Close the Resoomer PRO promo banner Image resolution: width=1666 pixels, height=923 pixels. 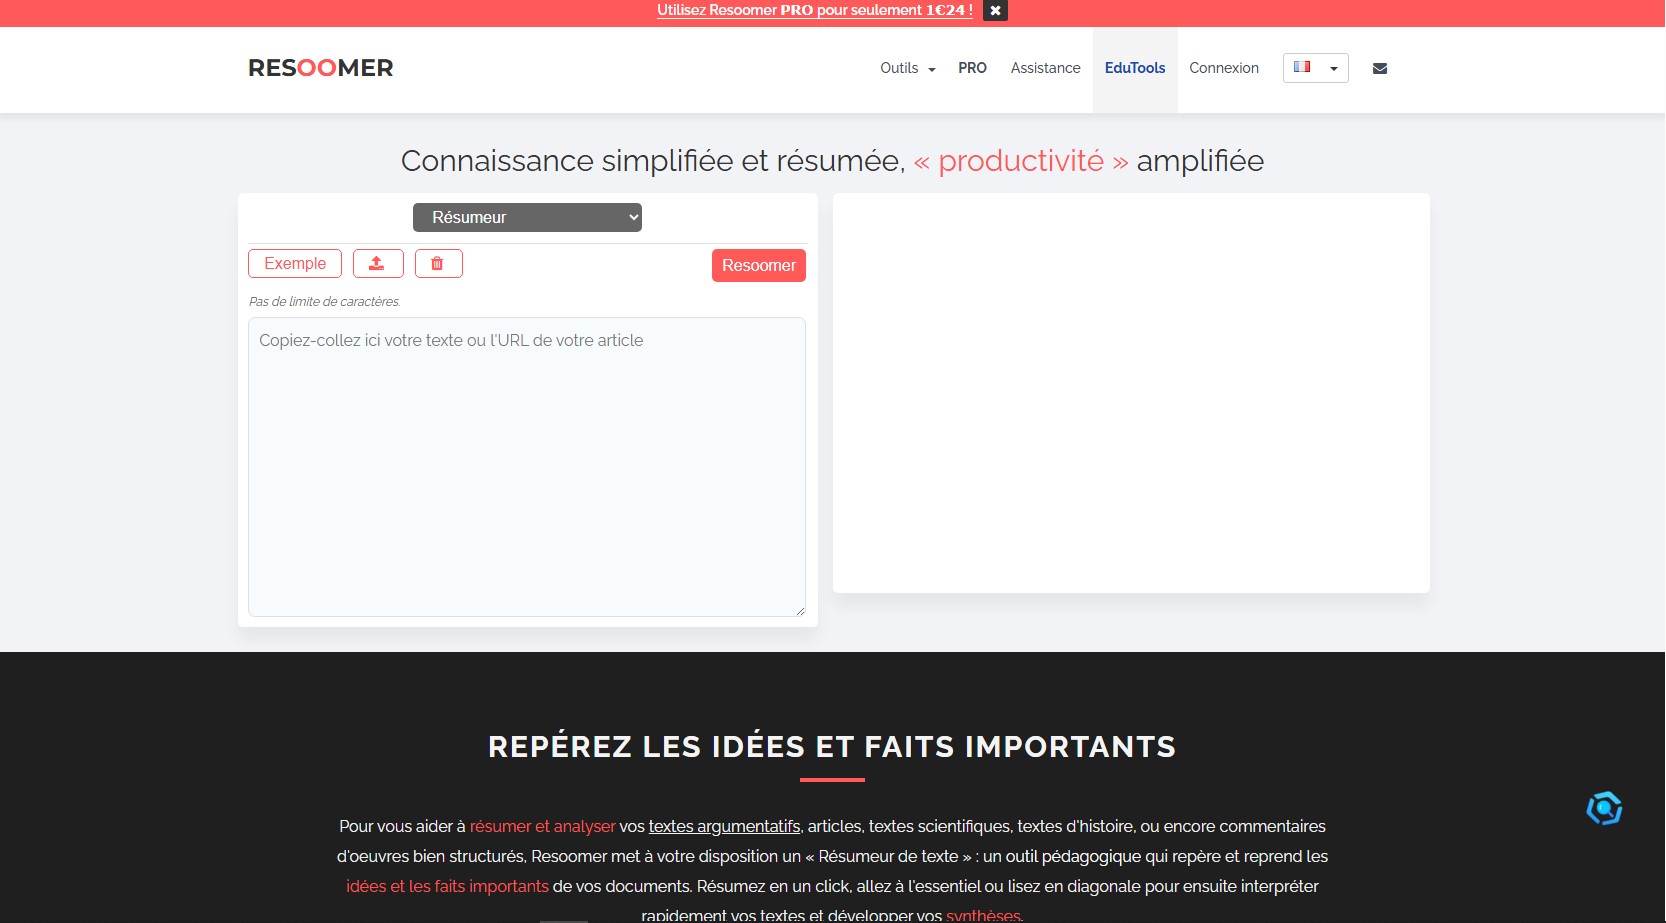pos(995,10)
